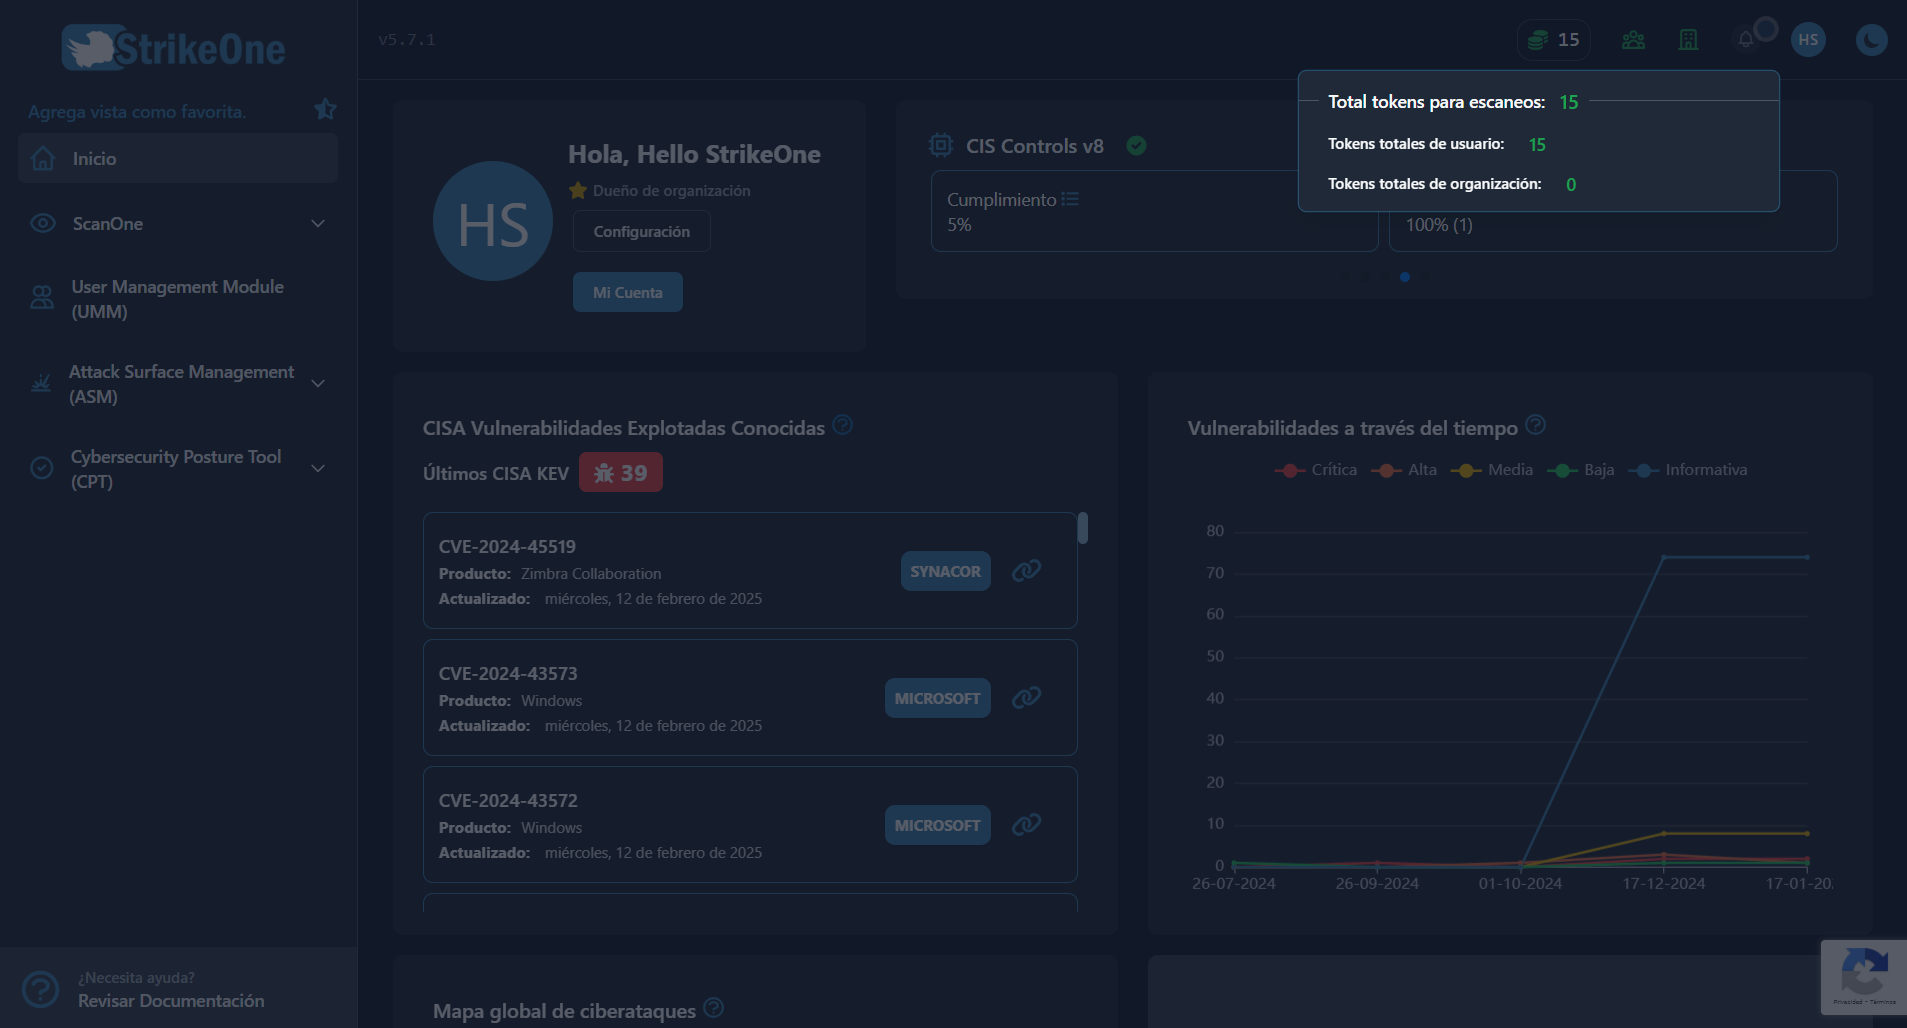Click the Mi Cuenta button
1907x1028 pixels.
click(628, 292)
